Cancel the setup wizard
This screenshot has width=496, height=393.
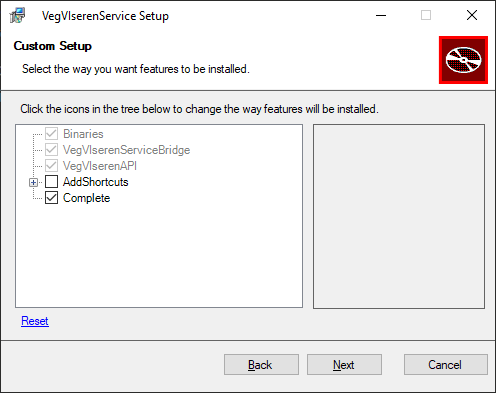[446, 365]
